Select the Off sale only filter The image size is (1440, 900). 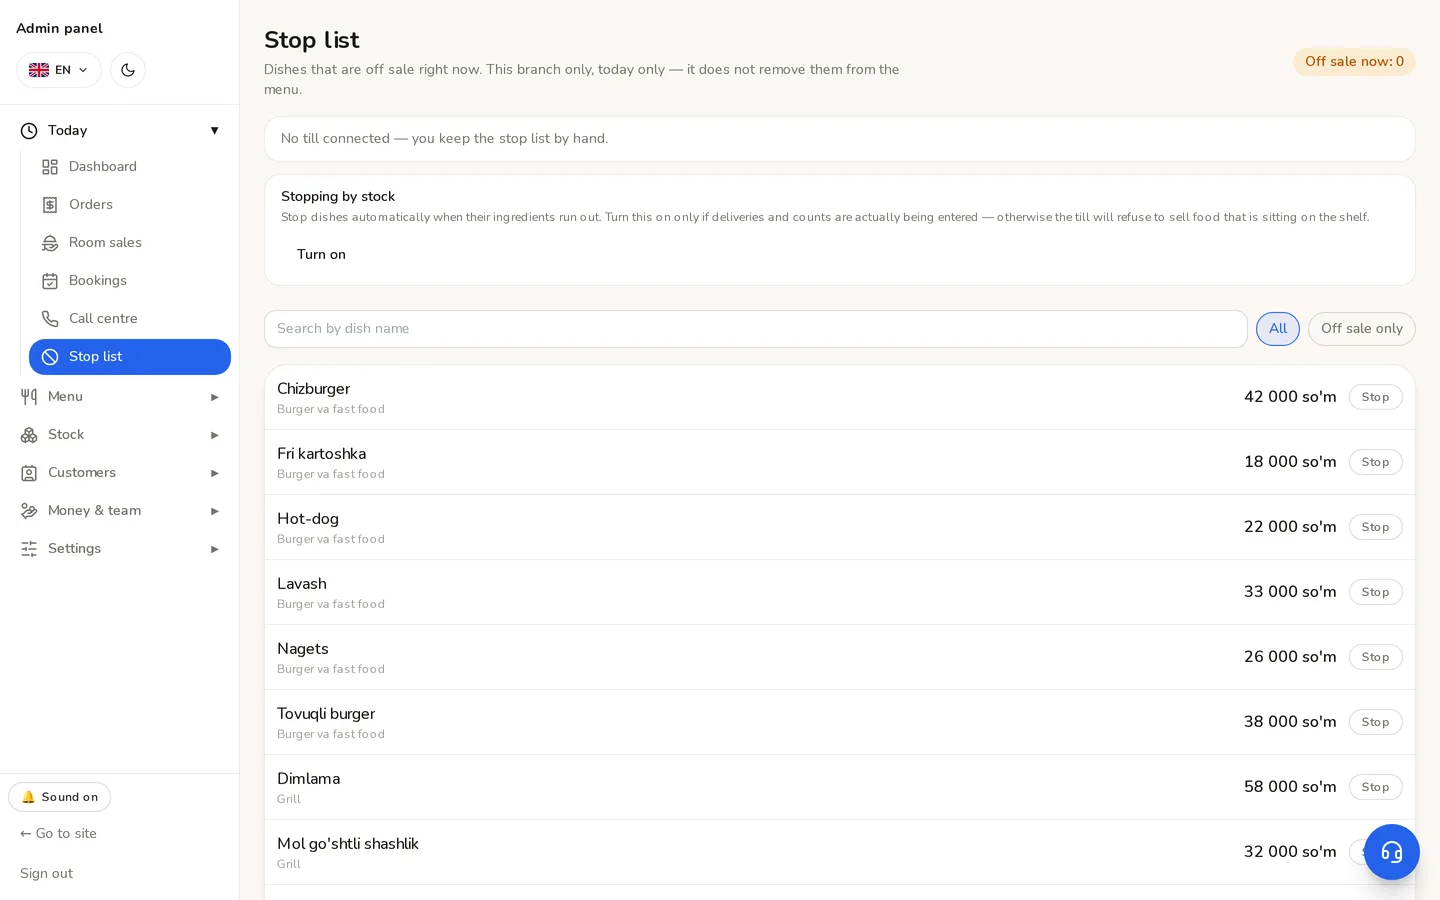pyautogui.click(x=1361, y=329)
